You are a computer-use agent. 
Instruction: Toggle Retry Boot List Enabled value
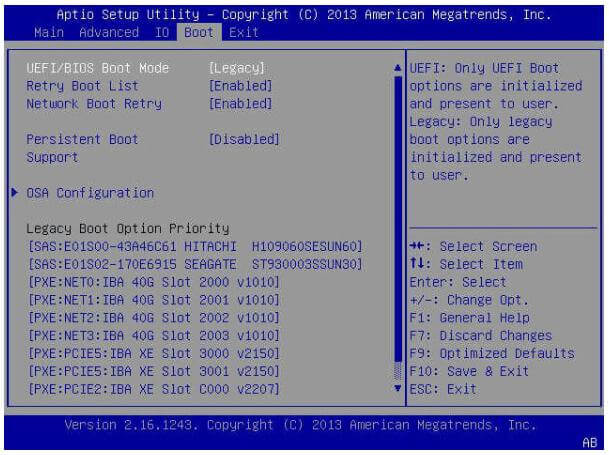tap(240, 86)
